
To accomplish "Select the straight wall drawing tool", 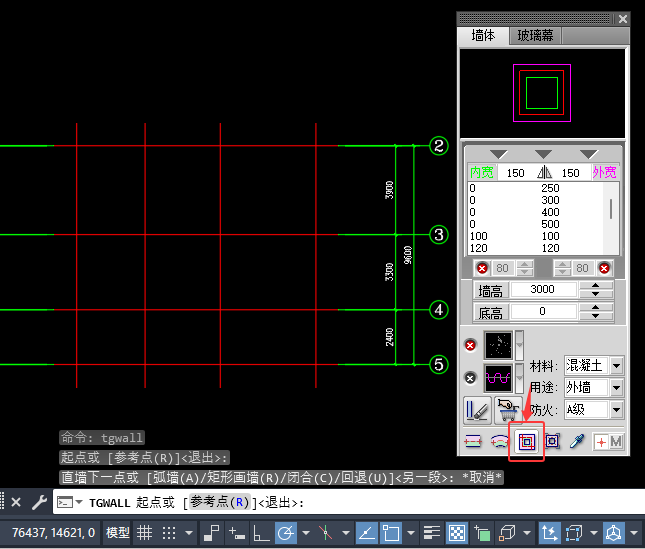I will point(473,442).
